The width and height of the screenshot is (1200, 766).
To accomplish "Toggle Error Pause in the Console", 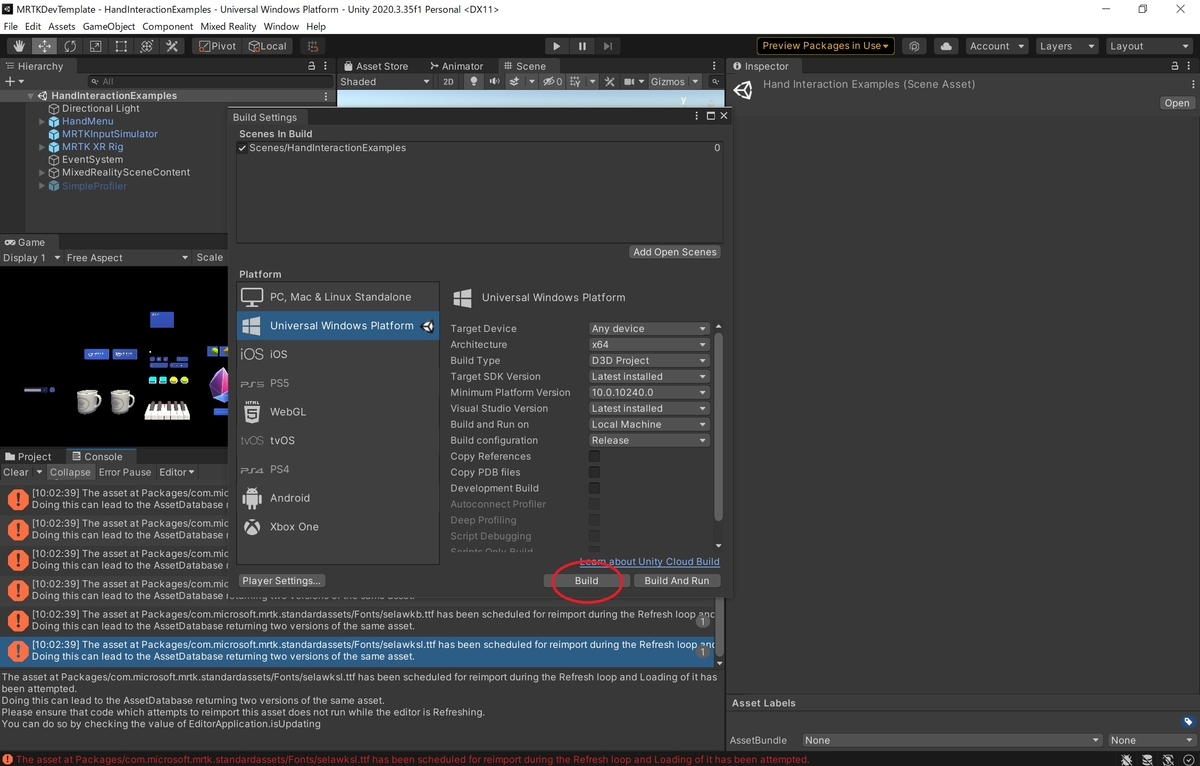I will pos(125,472).
